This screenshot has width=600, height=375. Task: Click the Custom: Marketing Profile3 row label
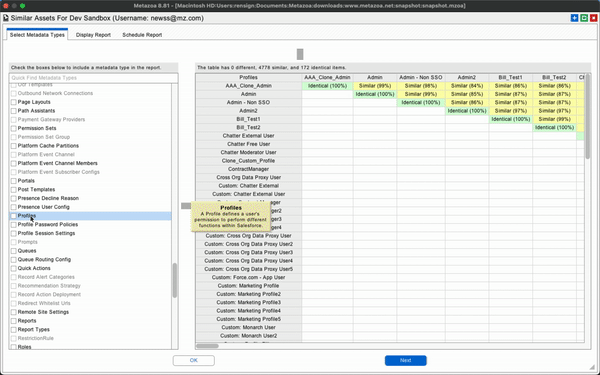click(x=248, y=302)
